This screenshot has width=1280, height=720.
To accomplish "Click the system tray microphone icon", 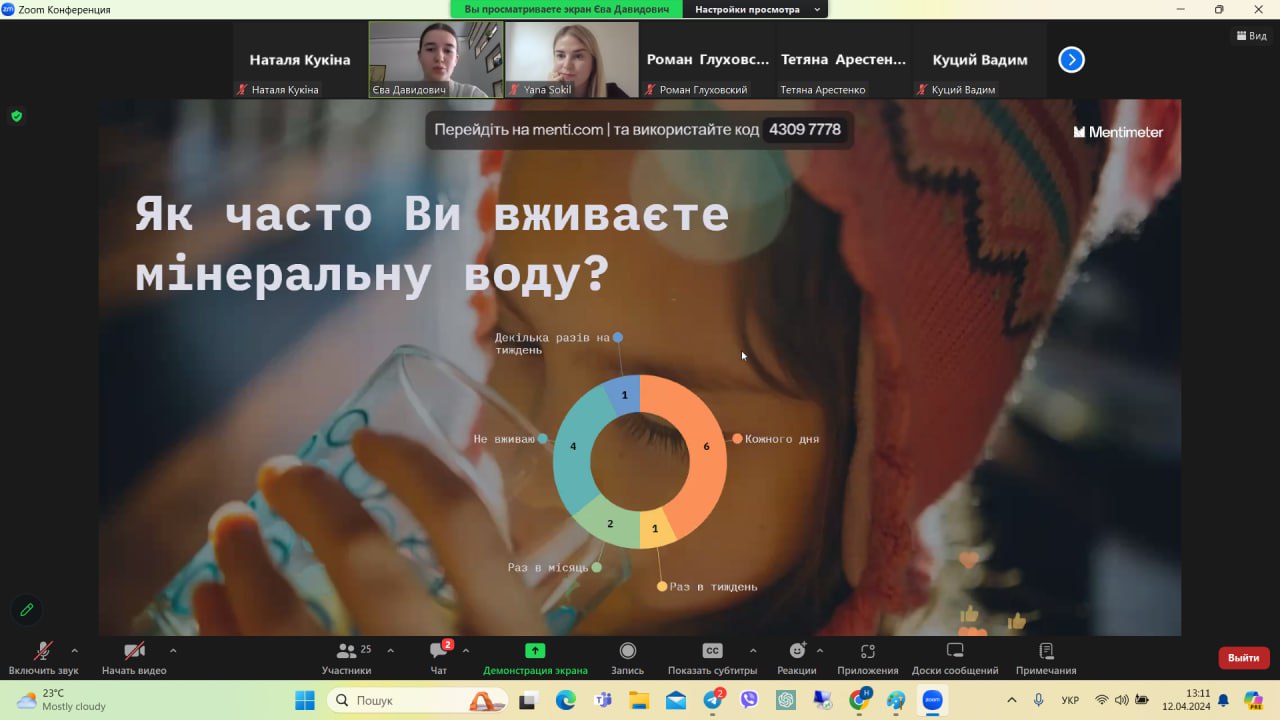I will [x=1039, y=700].
